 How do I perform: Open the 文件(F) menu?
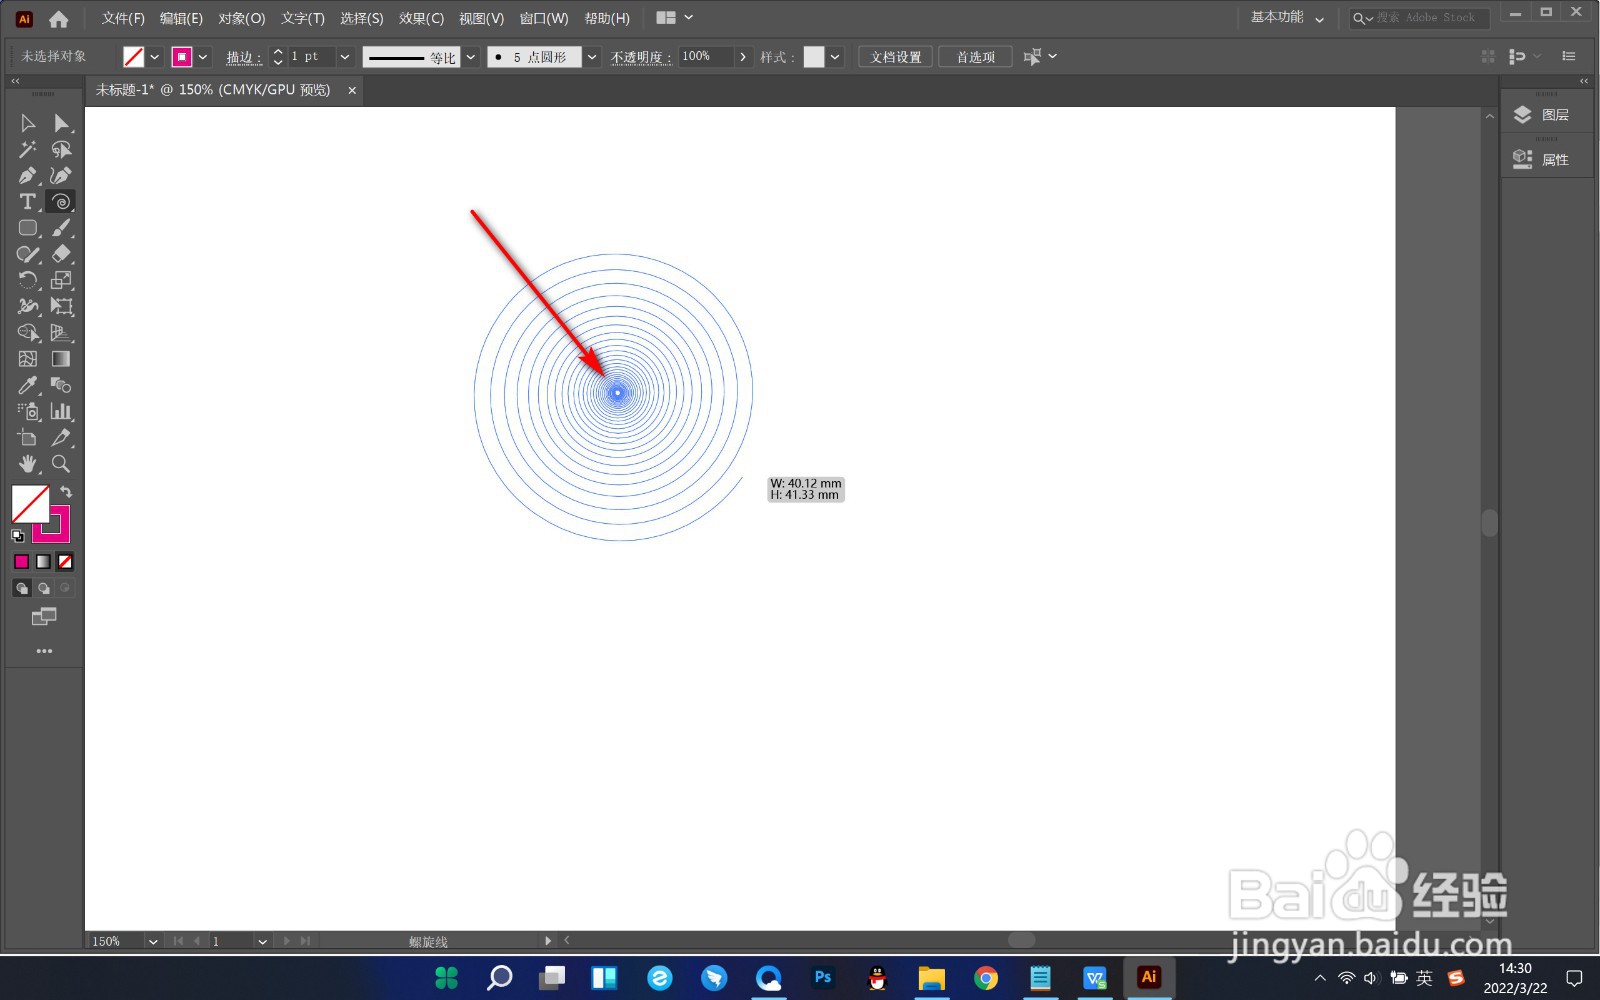coord(123,18)
